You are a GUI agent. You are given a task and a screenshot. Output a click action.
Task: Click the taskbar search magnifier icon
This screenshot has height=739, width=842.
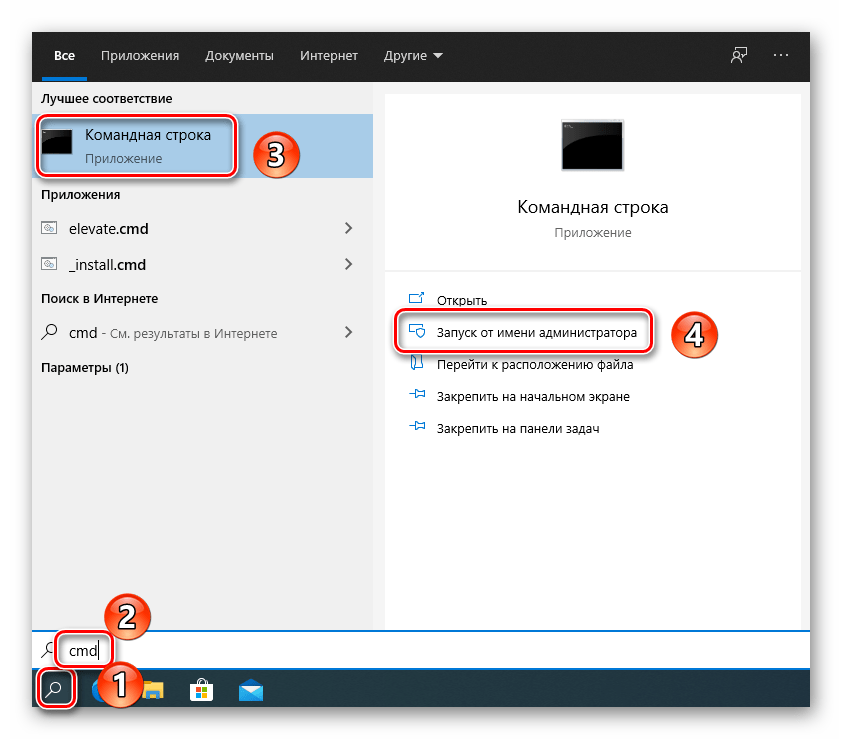coord(55,689)
